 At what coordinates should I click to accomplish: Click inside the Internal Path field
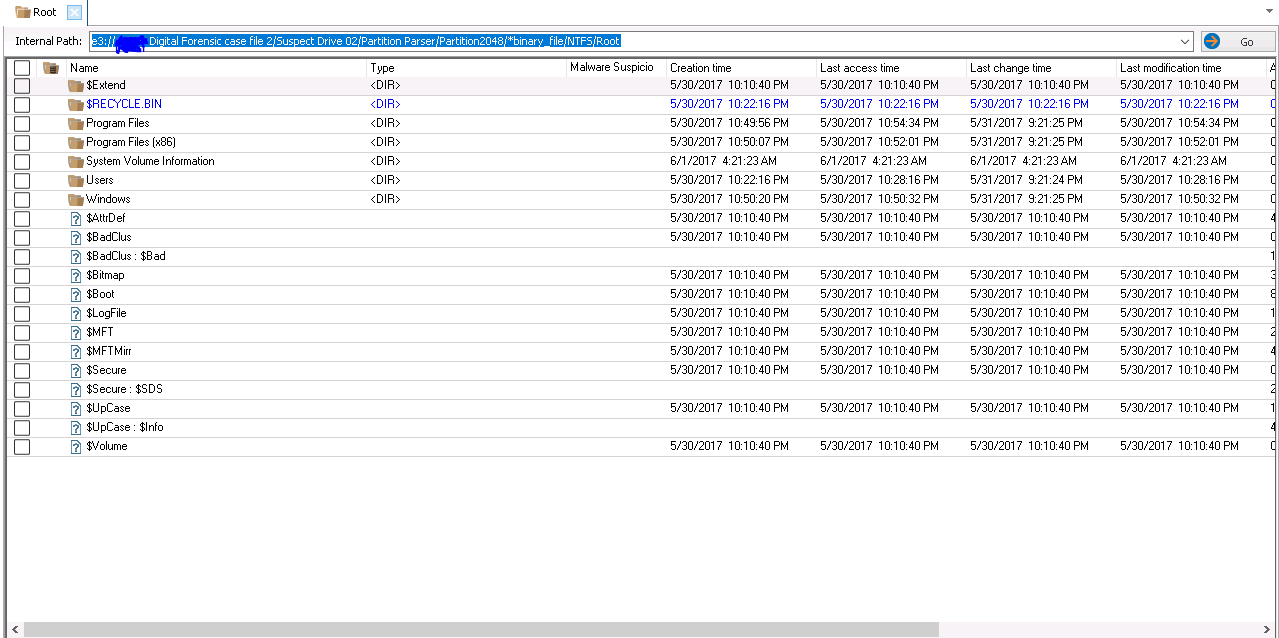coord(640,42)
